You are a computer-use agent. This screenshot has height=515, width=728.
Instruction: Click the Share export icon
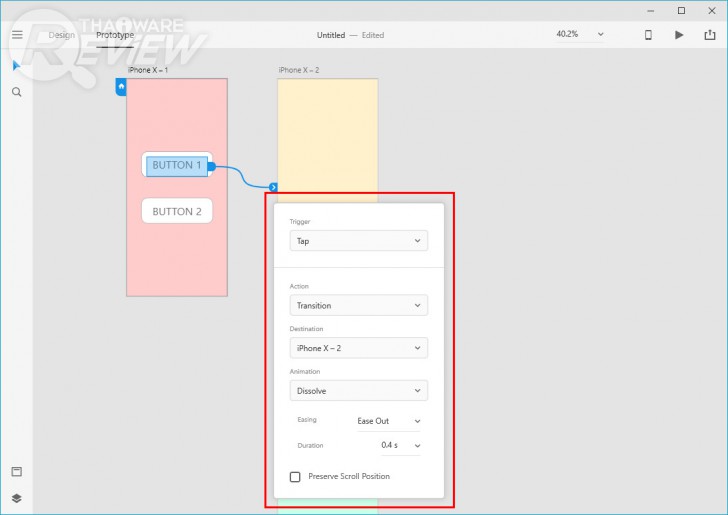point(710,35)
